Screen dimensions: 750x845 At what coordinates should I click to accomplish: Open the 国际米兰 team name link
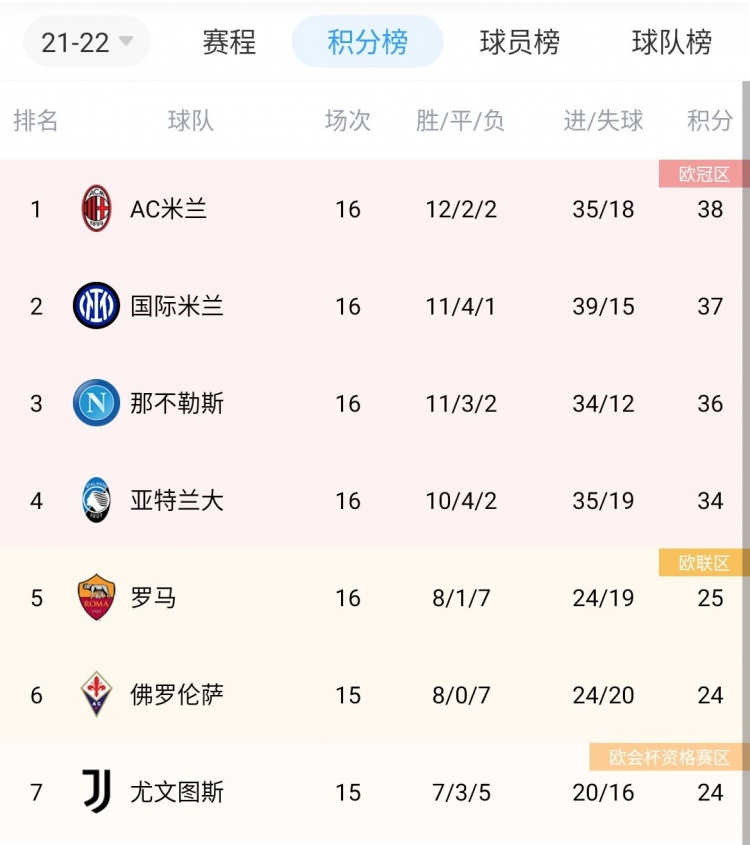(x=177, y=306)
